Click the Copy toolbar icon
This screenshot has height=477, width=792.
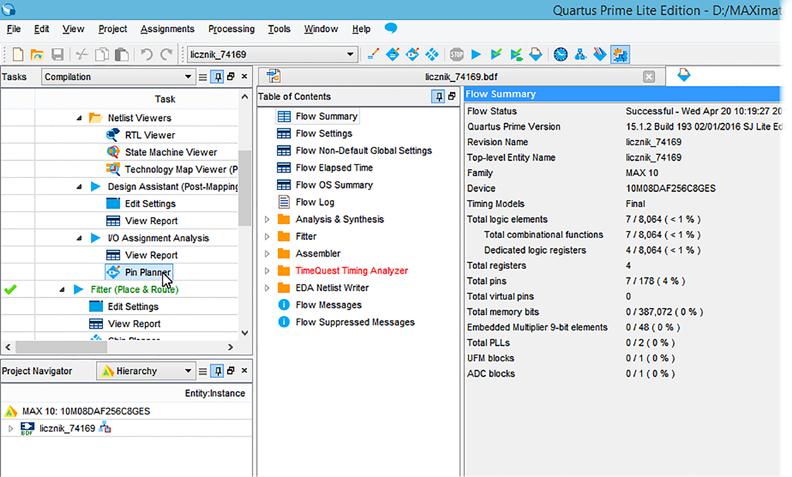(102, 54)
